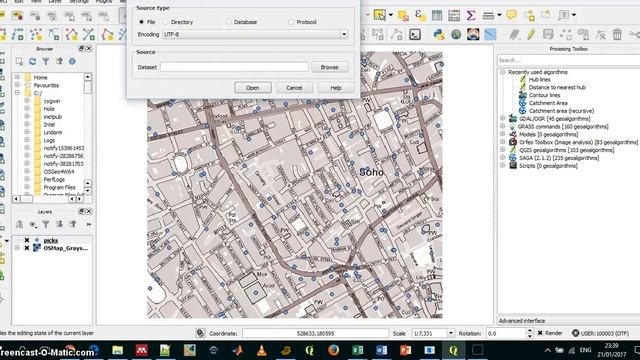Click the text annotation icon
This screenshot has height=360, width=640.
pos(564,15)
